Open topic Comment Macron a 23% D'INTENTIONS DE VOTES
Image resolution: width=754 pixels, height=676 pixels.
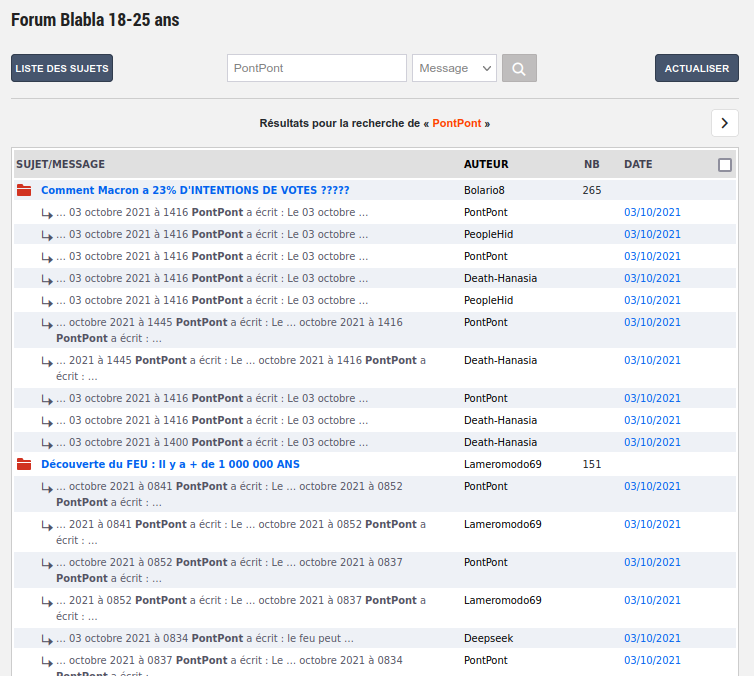coord(195,190)
